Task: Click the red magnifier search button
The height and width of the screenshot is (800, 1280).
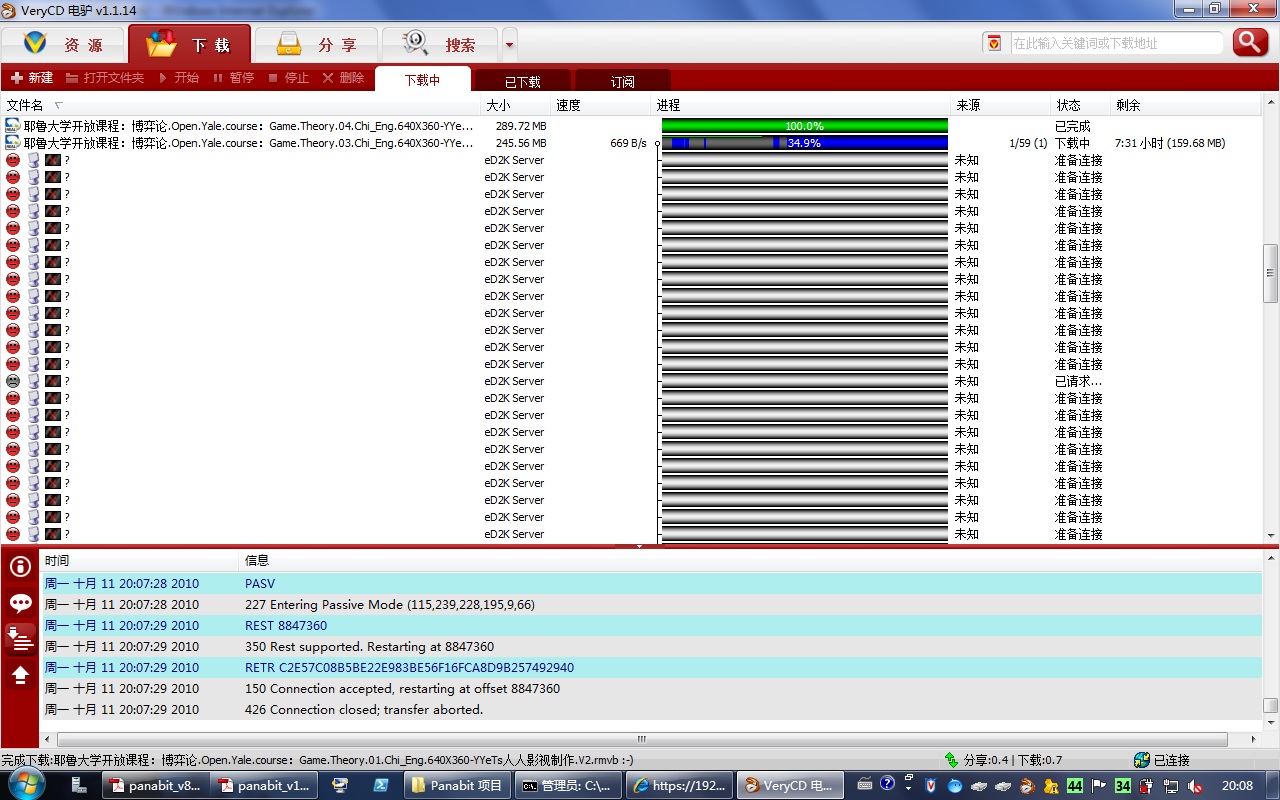Action: pos(1250,42)
